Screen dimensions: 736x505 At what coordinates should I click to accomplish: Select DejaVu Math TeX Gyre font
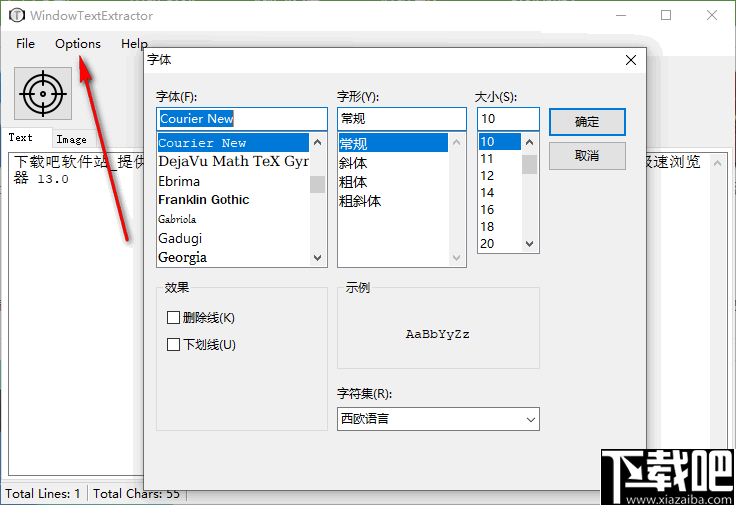point(233,161)
